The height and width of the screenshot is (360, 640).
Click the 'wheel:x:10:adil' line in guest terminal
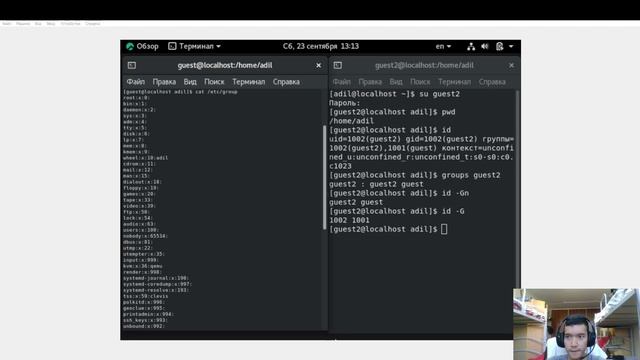point(145,158)
